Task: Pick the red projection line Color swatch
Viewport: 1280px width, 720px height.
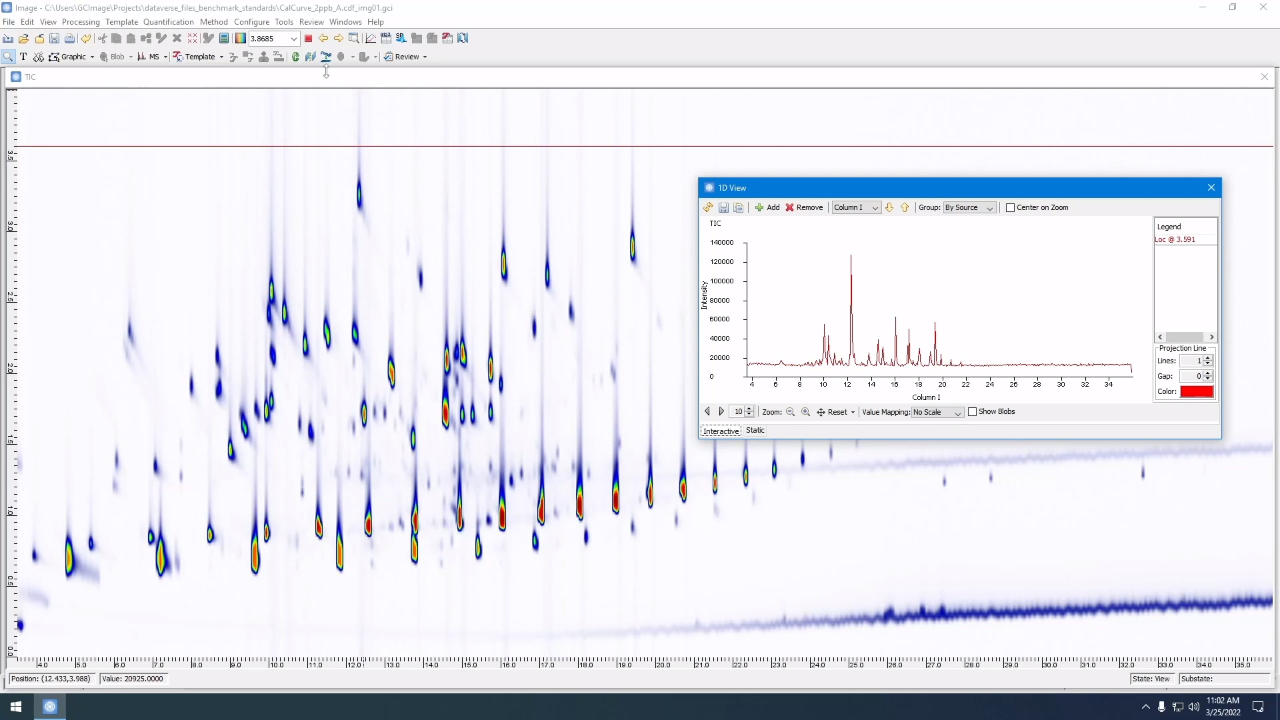Action: 1196,392
